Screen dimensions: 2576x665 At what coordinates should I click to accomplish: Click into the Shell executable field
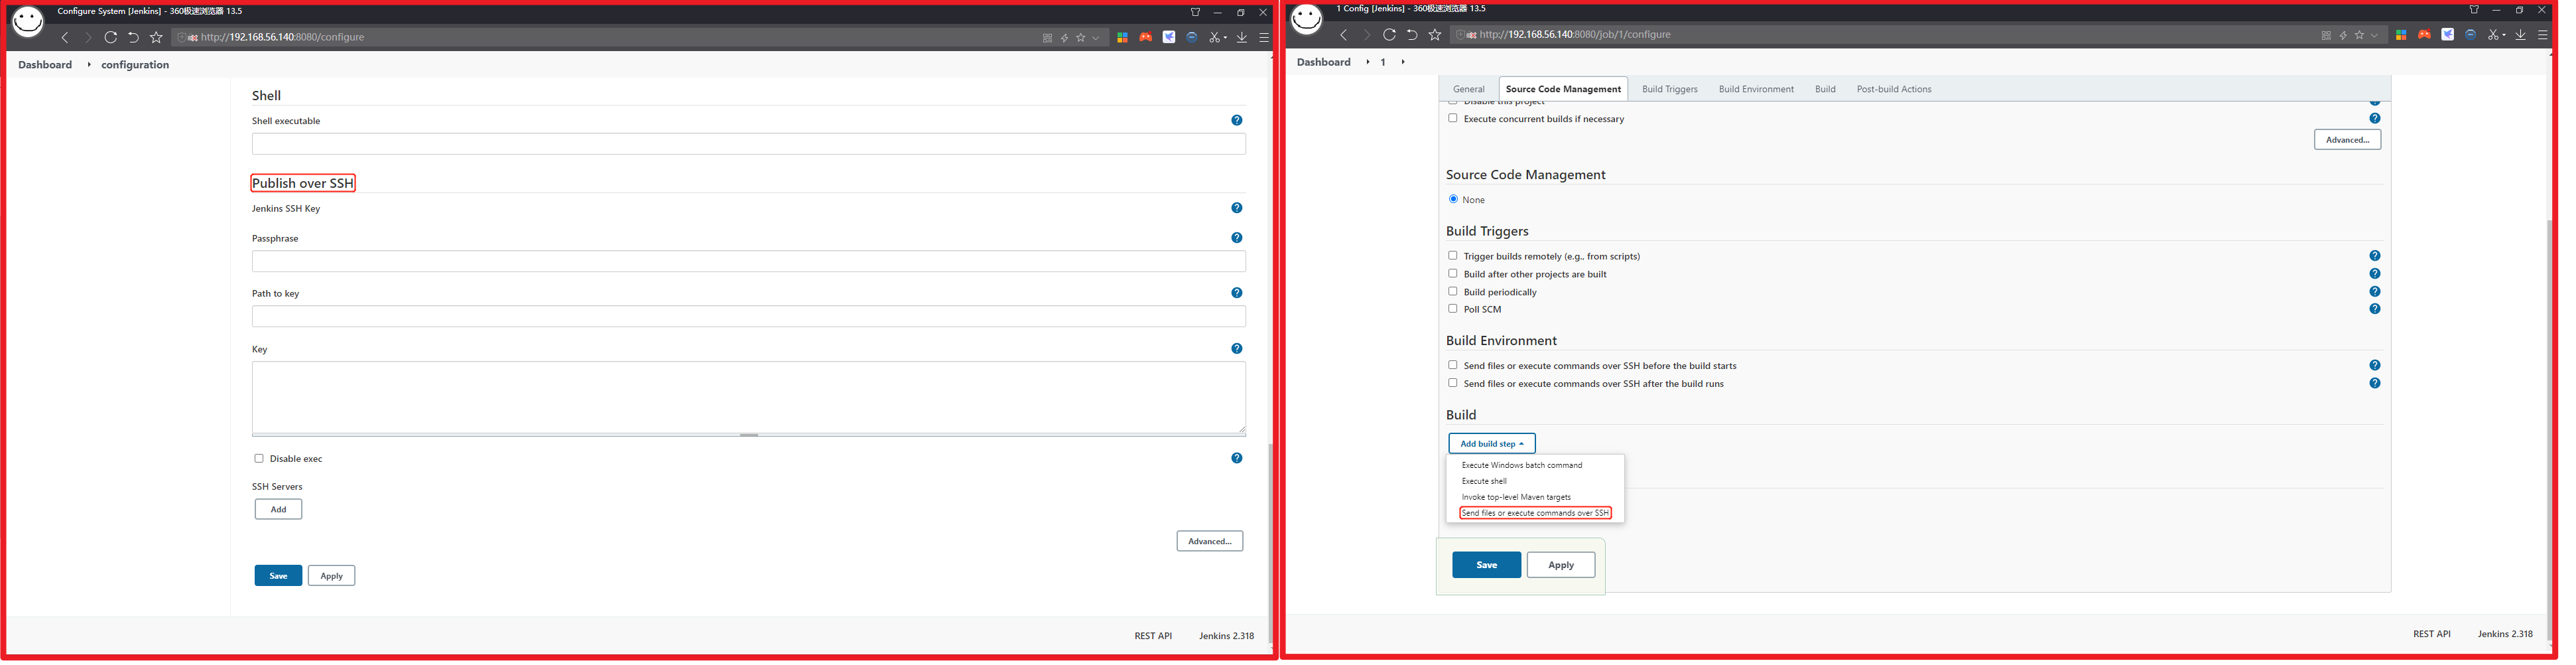click(748, 144)
